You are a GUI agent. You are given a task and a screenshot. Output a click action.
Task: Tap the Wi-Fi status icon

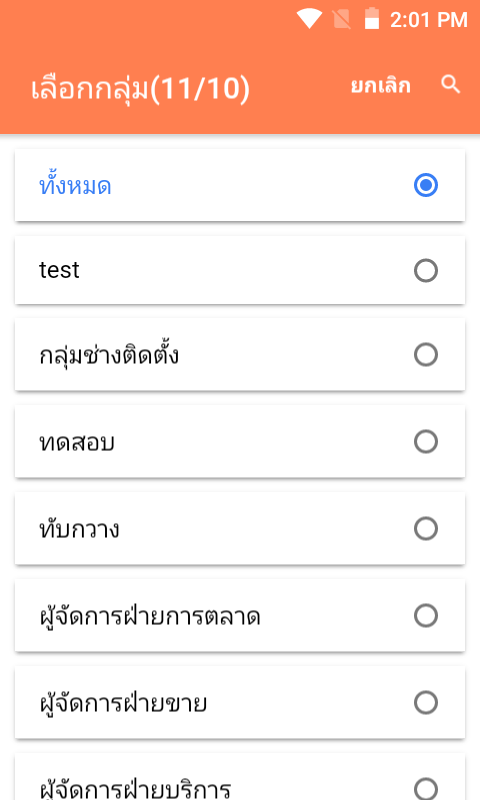(309, 19)
